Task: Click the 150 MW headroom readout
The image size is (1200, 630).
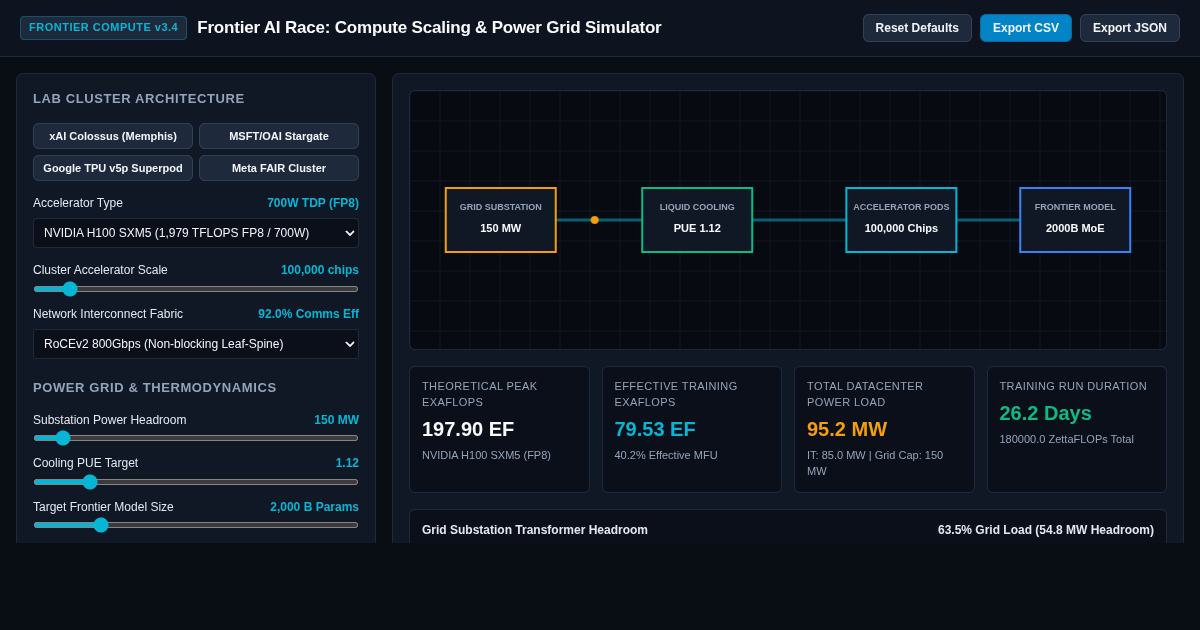Action: tap(336, 420)
